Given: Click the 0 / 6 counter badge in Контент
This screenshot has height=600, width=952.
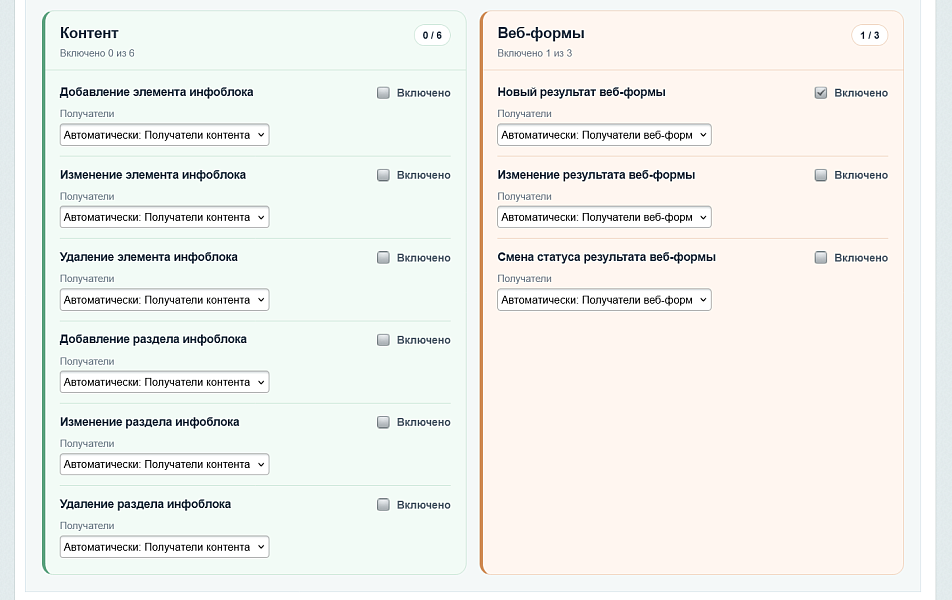Looking at the screenshot, I should [432, 36].
